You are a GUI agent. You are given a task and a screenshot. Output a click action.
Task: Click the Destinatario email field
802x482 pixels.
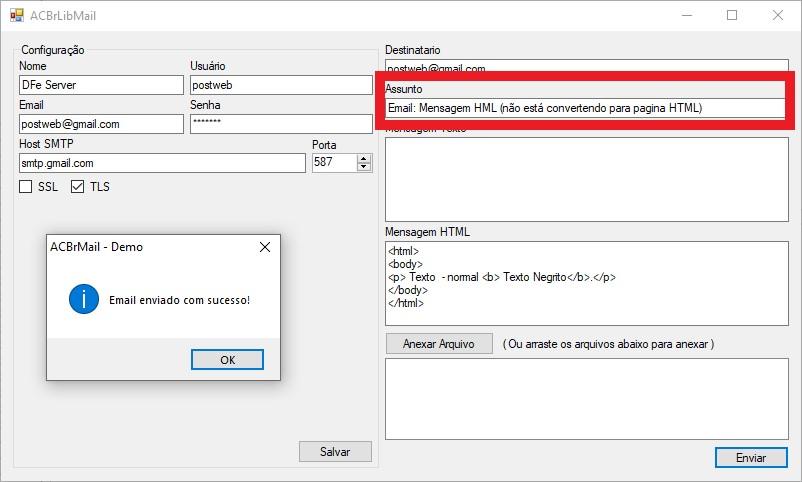click(587, 65)
